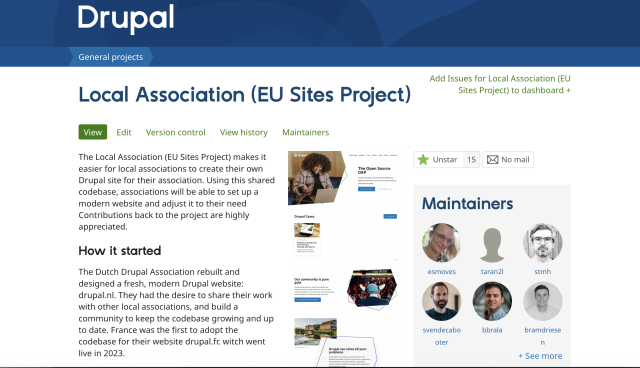Open the General projects breadcrumb
Viewport: 640px width, 368px height.
click(x=111, y=57)
